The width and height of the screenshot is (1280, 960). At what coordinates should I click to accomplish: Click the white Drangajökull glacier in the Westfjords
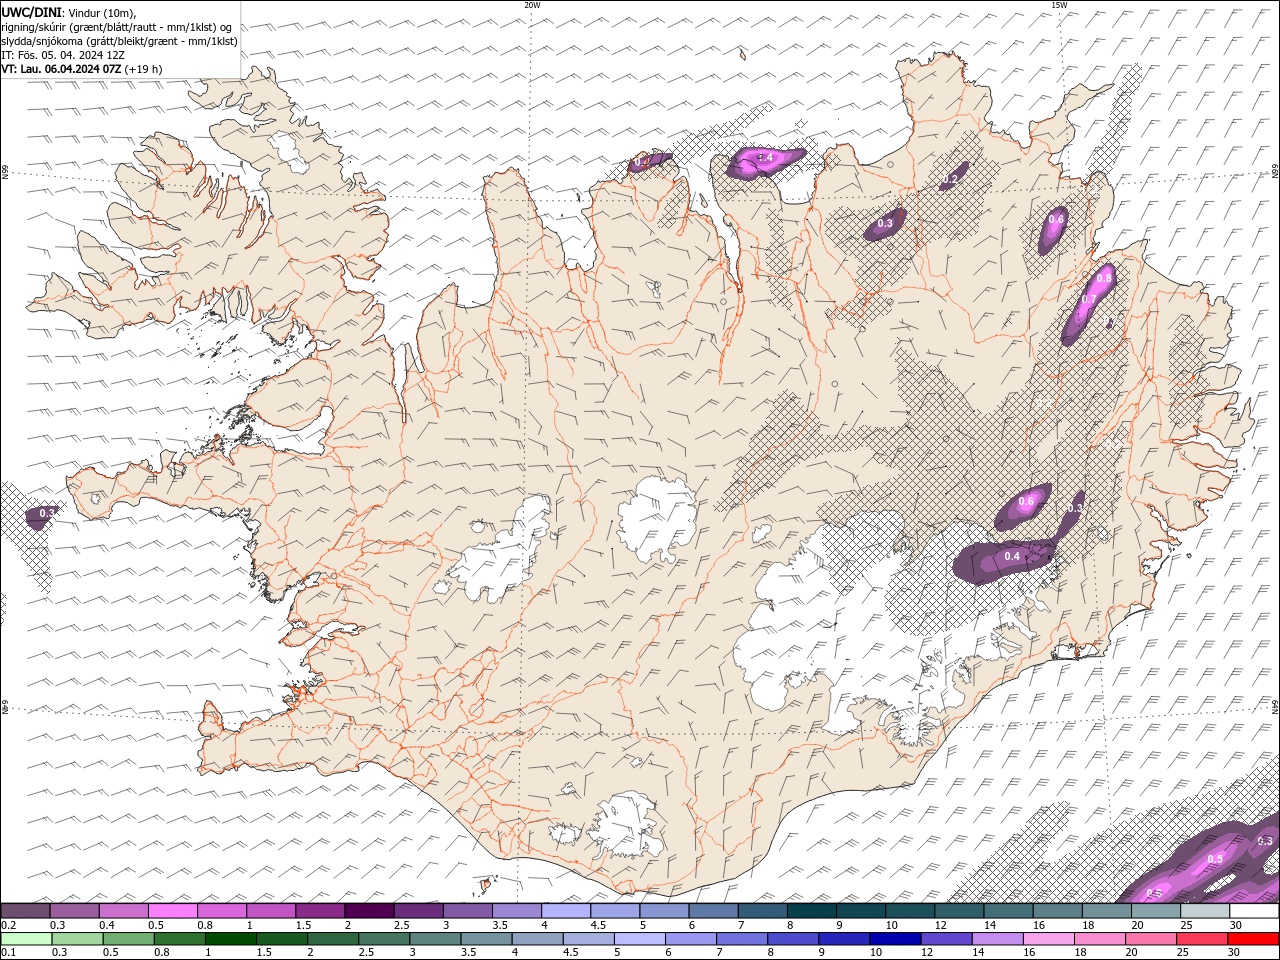tap(291, 149)
